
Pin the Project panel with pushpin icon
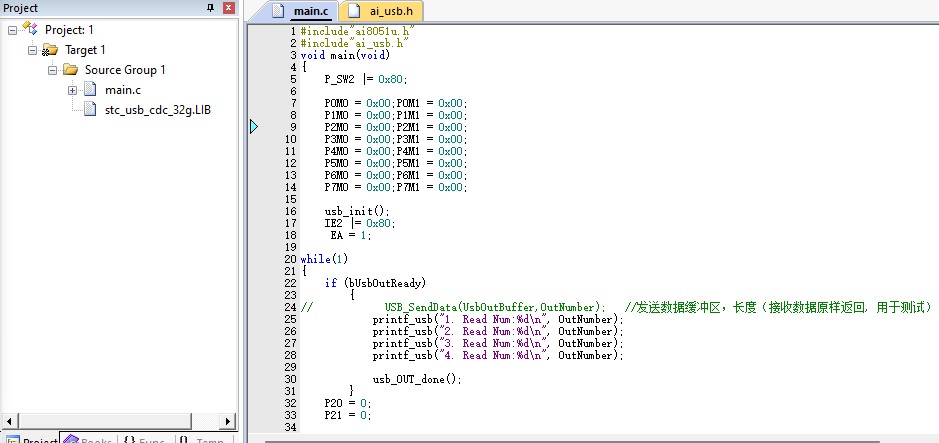[x=210, y=8]
